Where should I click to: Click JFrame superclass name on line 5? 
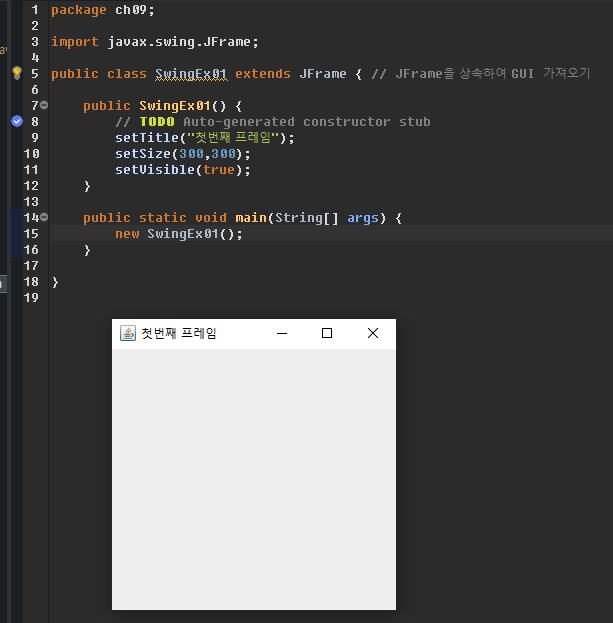323,74
